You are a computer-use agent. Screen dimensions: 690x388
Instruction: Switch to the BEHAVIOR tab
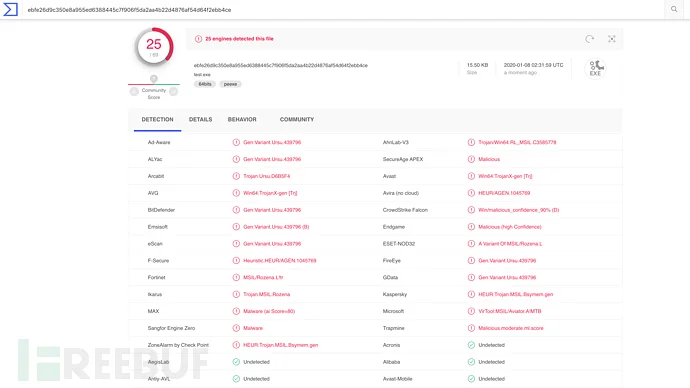[x=242, y=120]
